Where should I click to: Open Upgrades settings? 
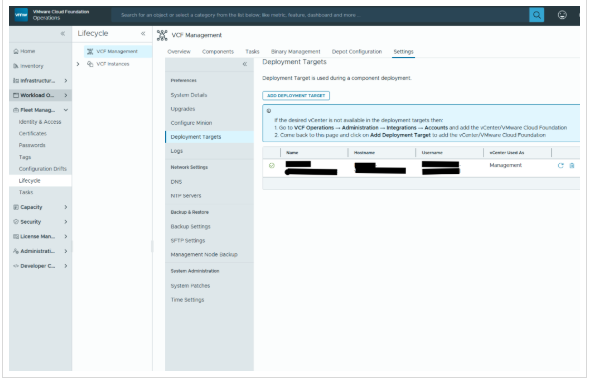(x=183, y=109)
